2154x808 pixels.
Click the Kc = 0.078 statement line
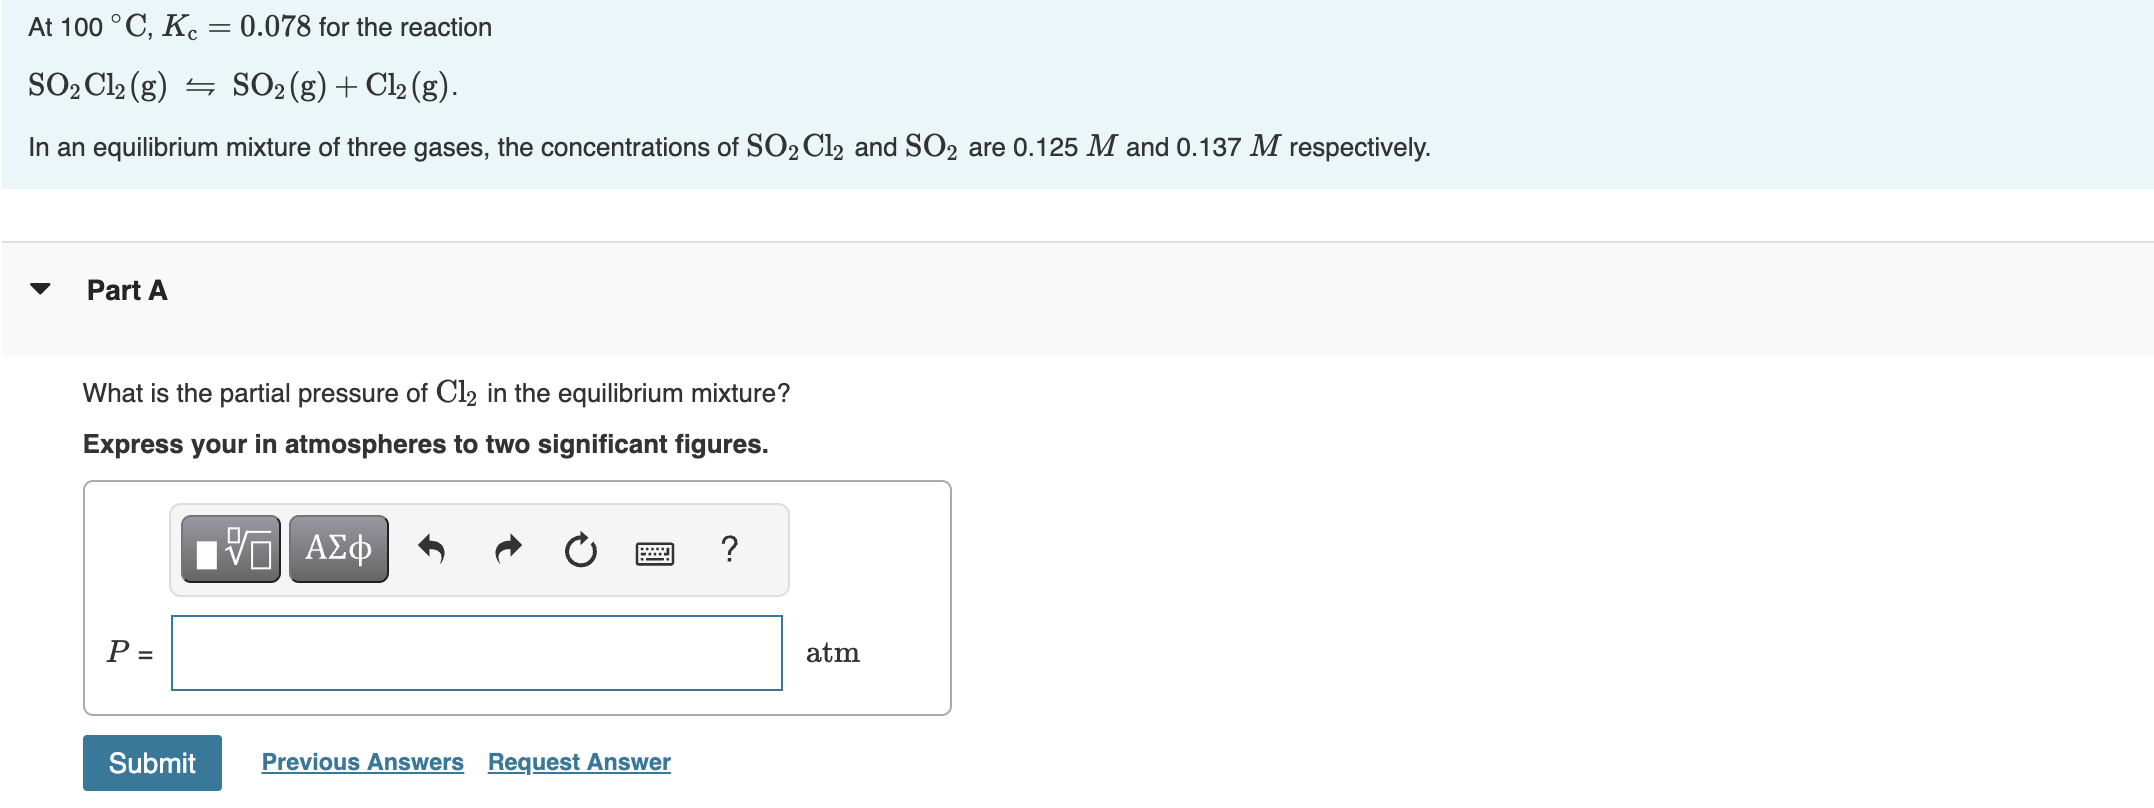pyautogui.click(x=260, y=27)
